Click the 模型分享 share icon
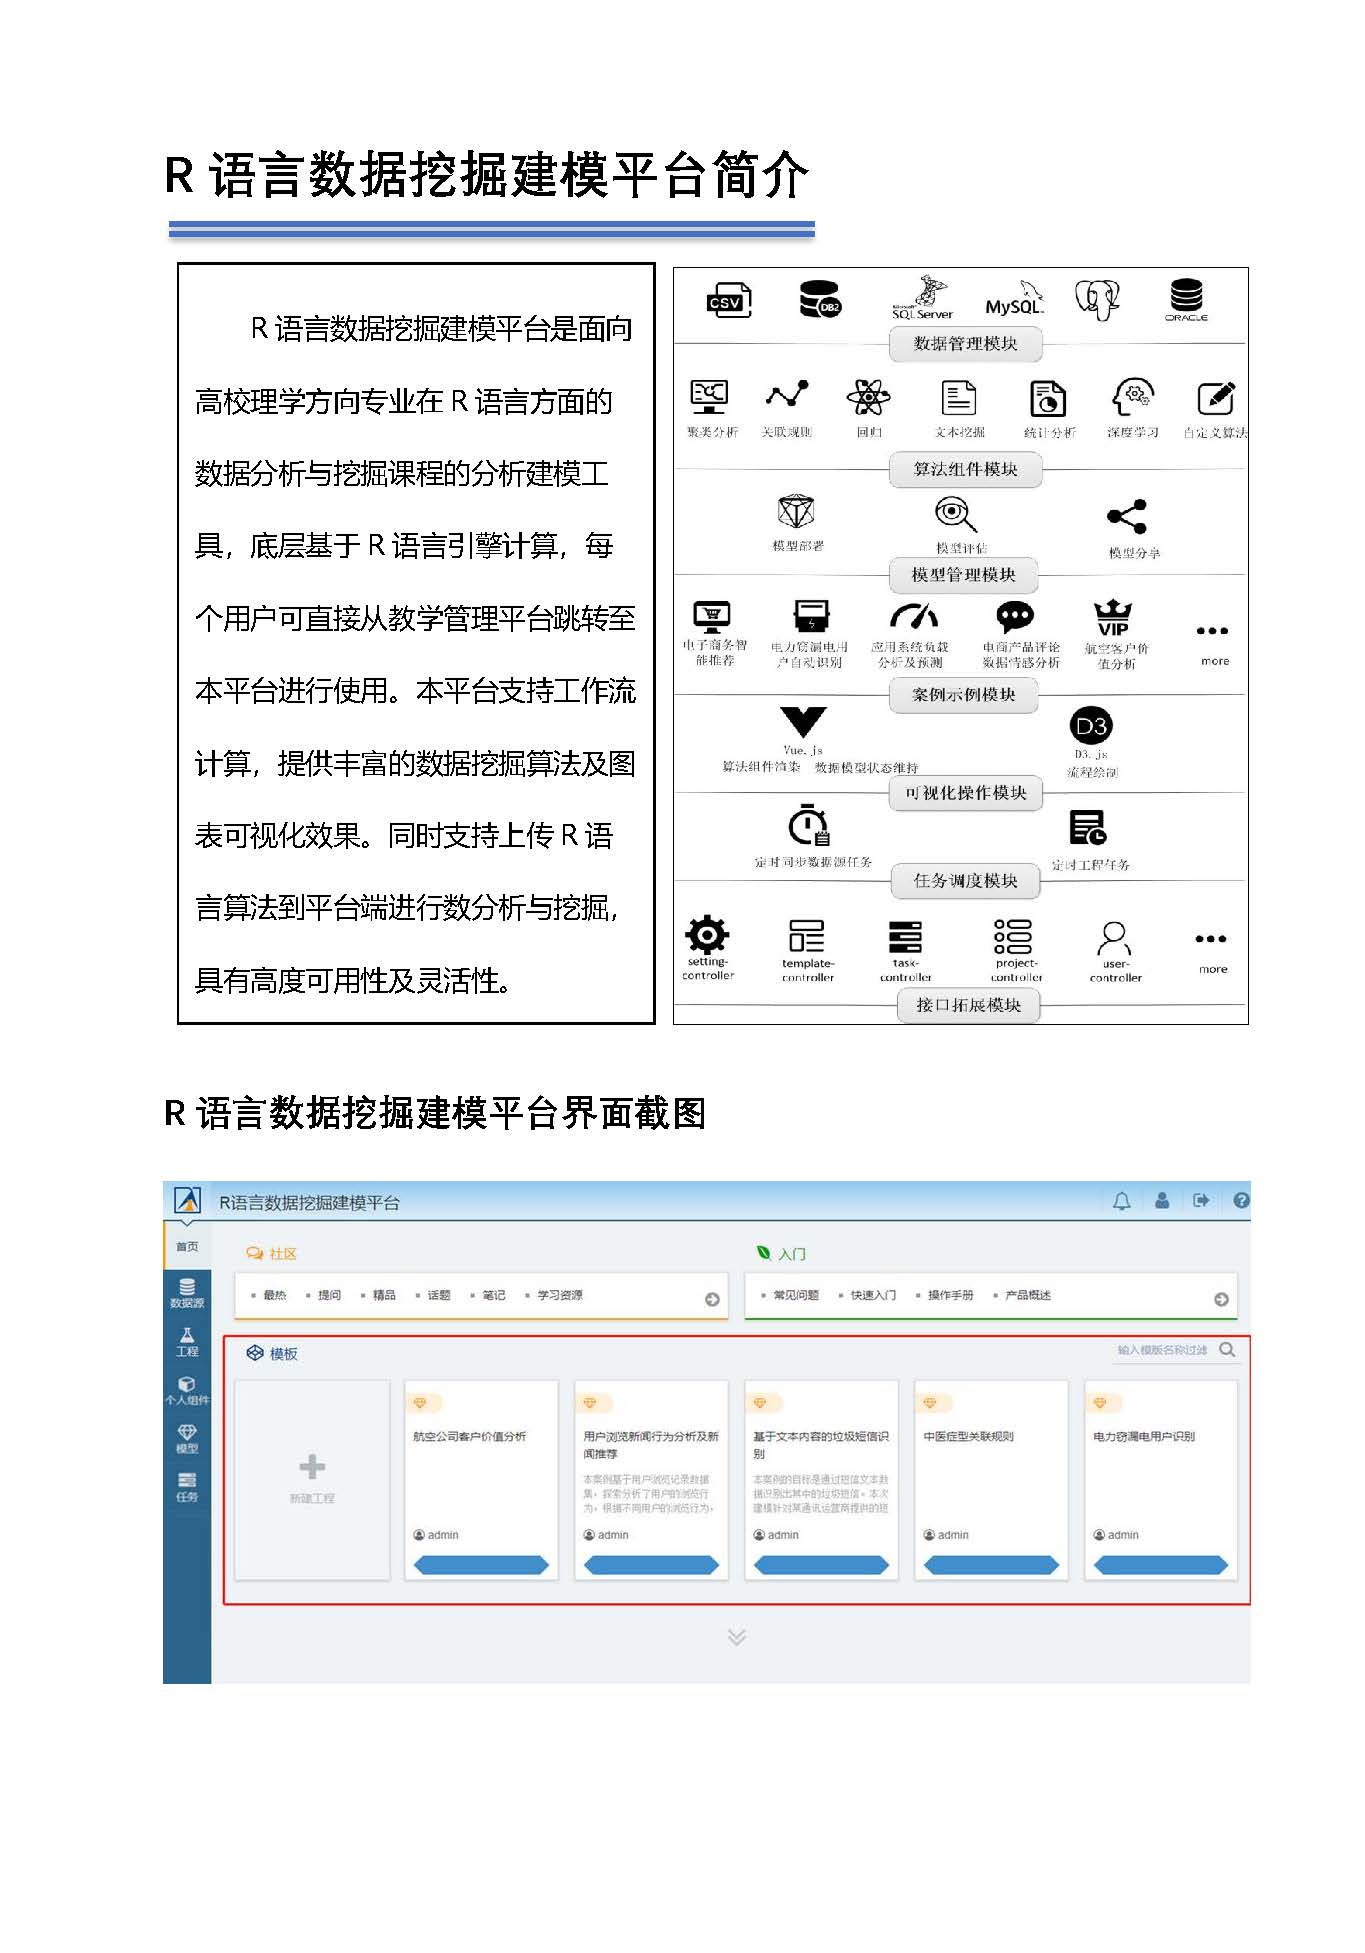Screen dimensions: 1365x1953 pos(1127,516)
